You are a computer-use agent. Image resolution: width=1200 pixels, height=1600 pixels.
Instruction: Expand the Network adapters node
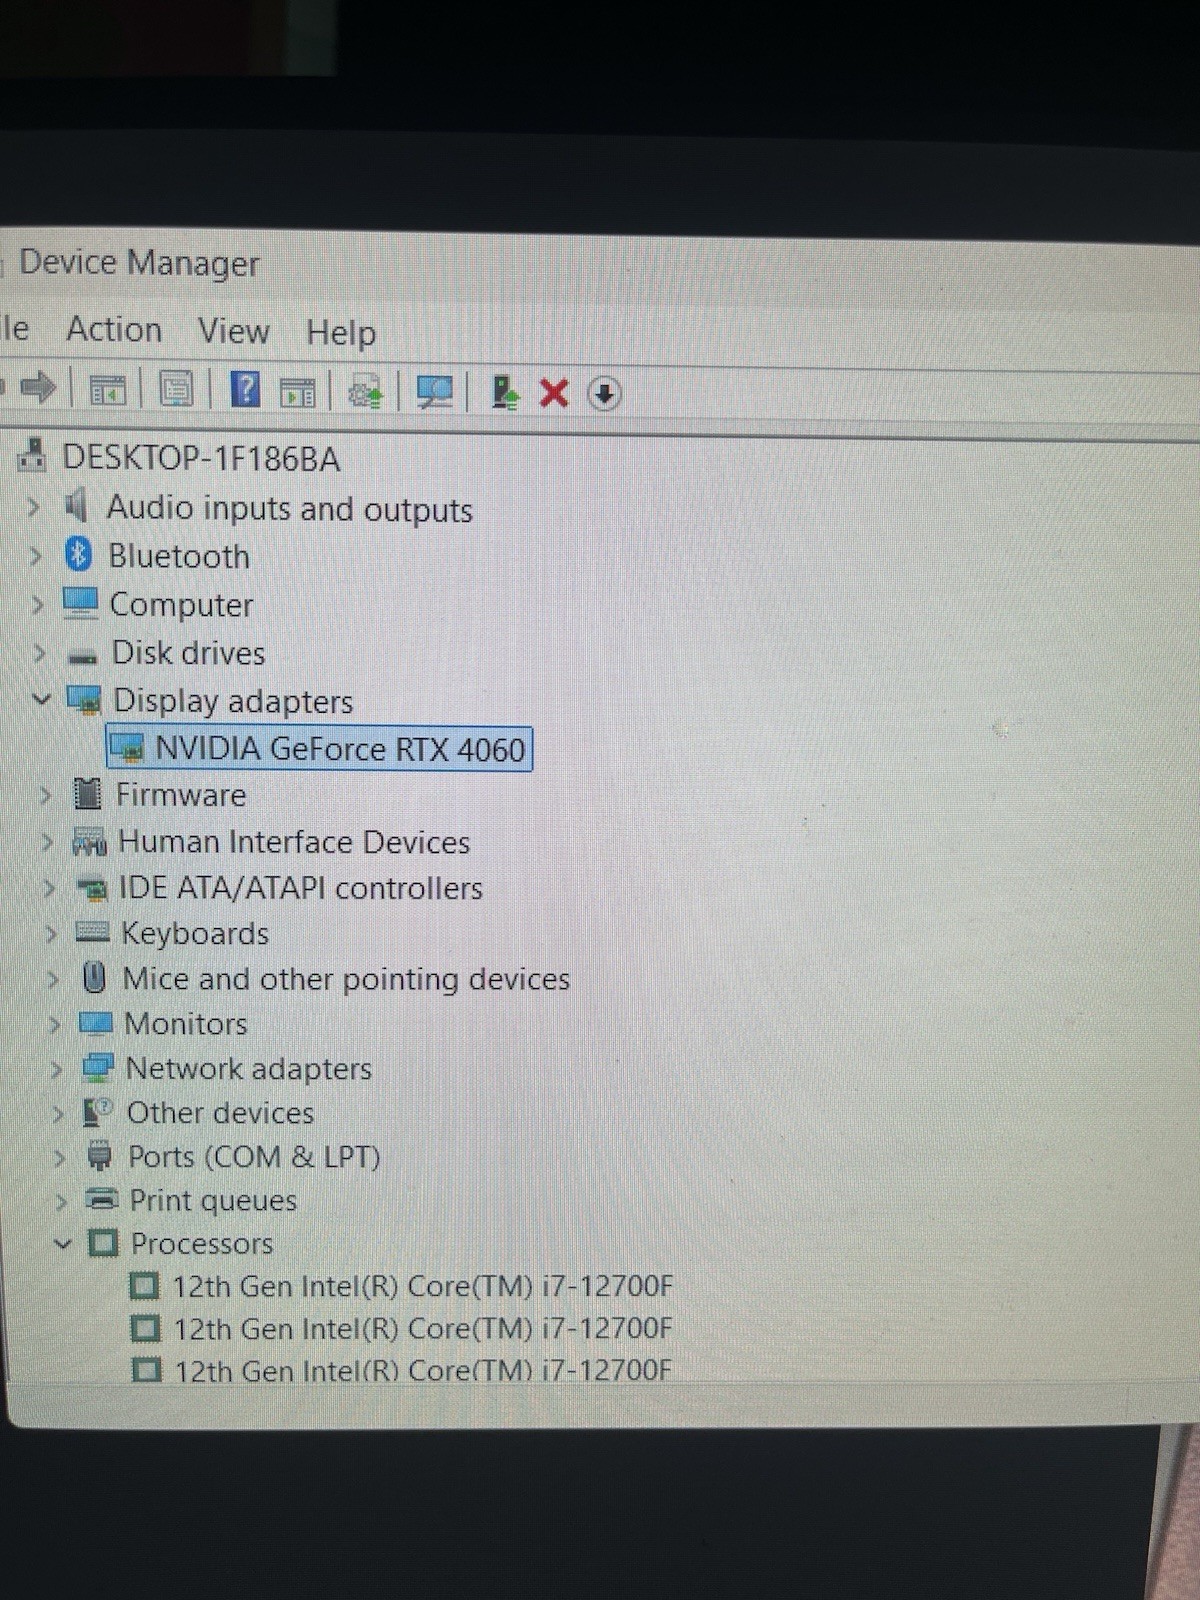(57, 1069)
